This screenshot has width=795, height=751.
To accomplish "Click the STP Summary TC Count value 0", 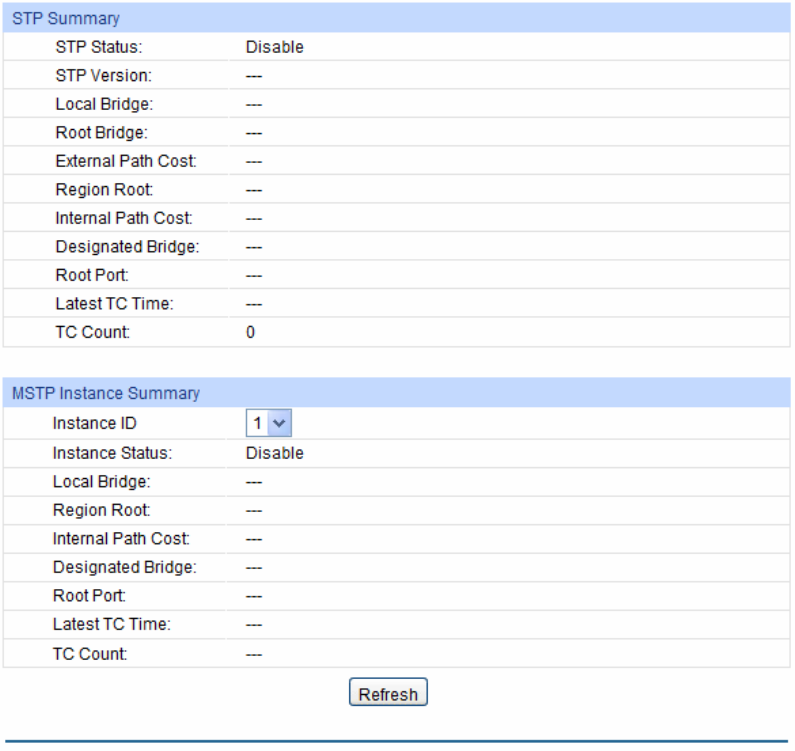I will click(x=251, y=333).
